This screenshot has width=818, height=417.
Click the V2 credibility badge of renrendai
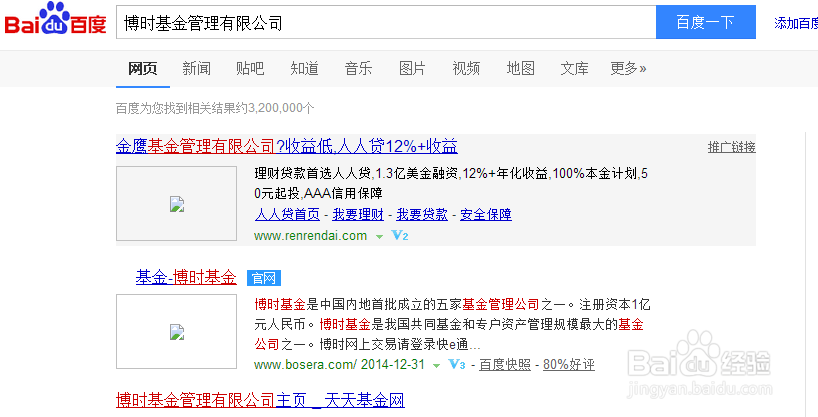400,235
